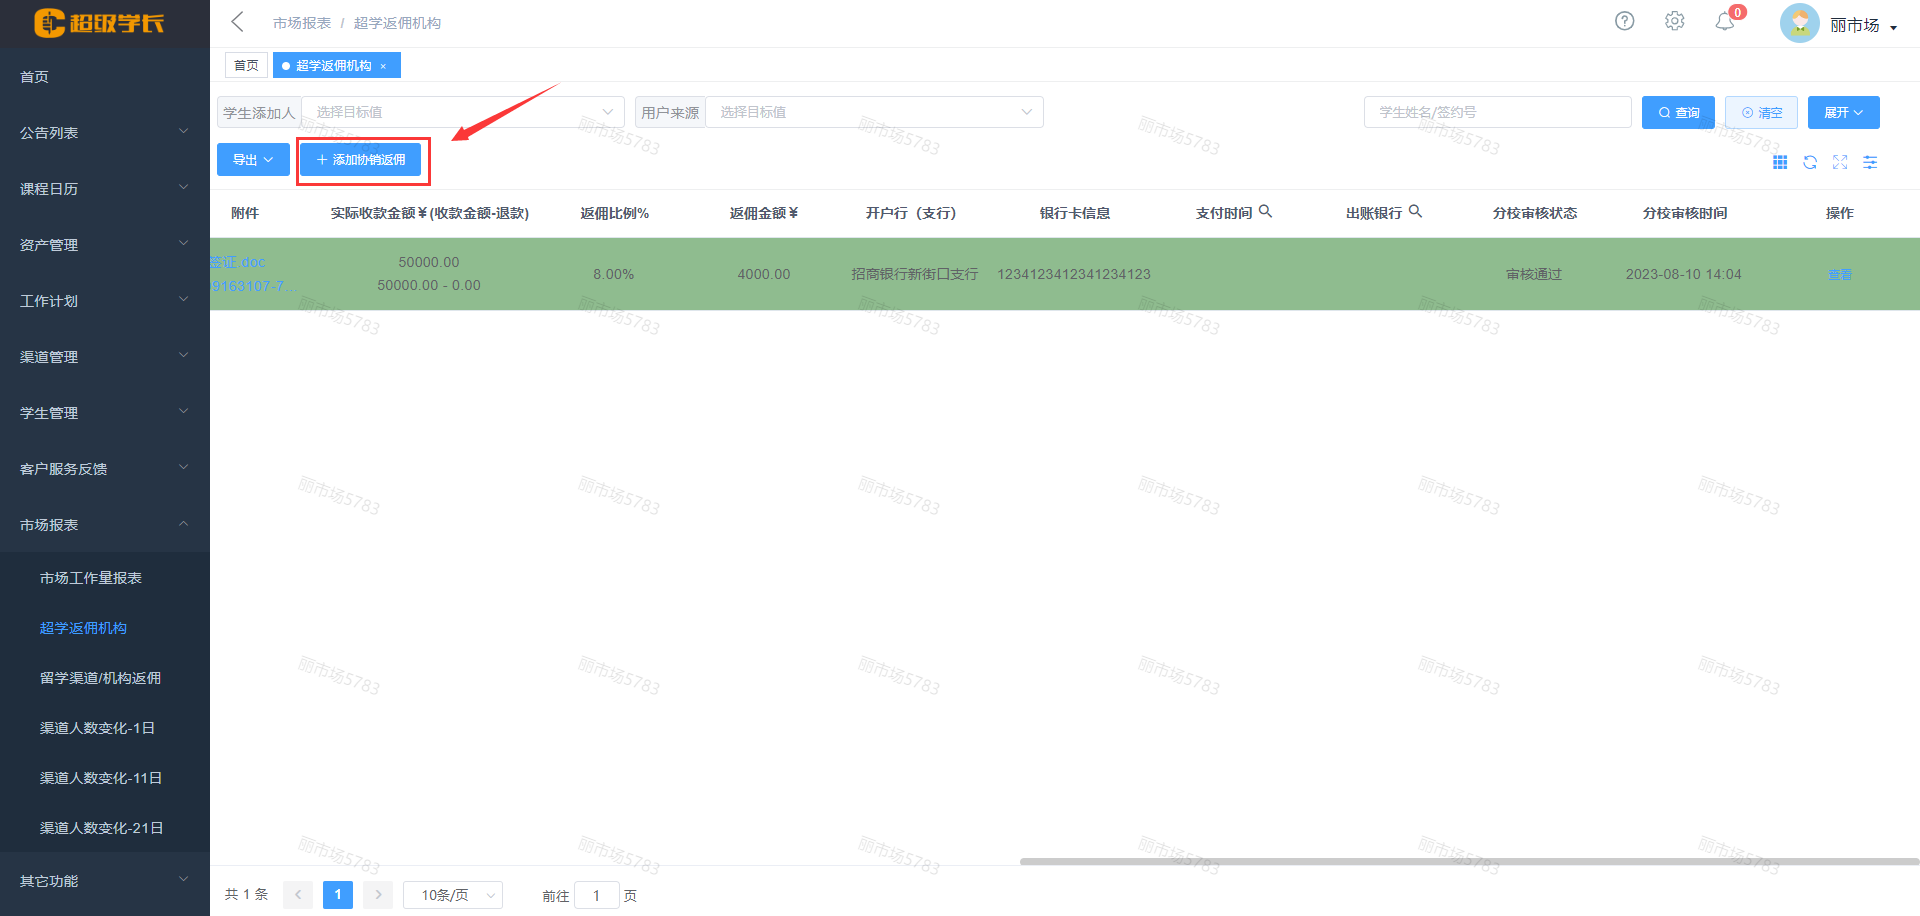Click the 添加协销返佣 button
The height and width of the screenshot is (916, 1920).
pos(361,160)
